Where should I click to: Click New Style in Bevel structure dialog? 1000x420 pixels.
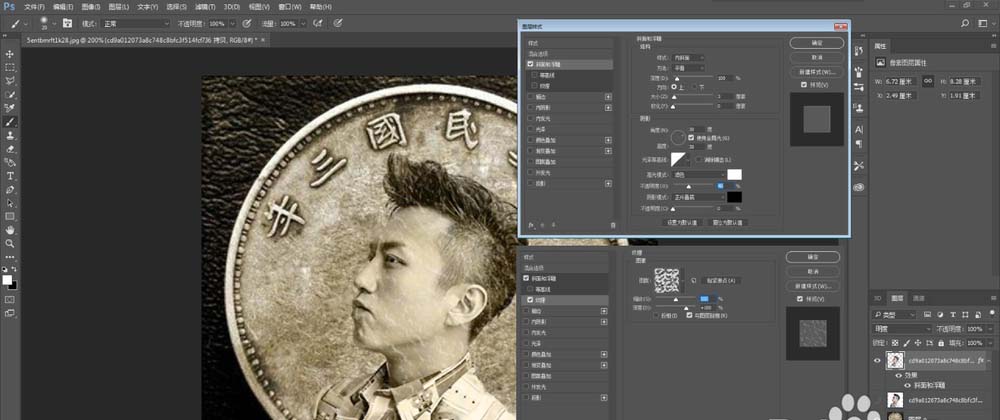[816, 71]
